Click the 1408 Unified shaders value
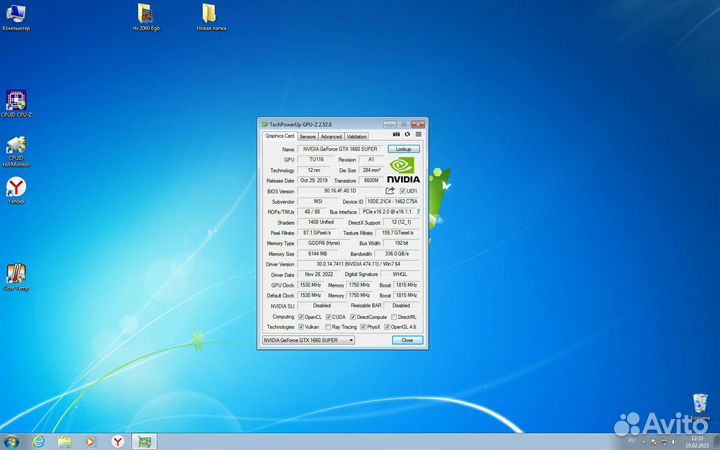The height and width of the screenshot is (450, 720). click(320, 222)
